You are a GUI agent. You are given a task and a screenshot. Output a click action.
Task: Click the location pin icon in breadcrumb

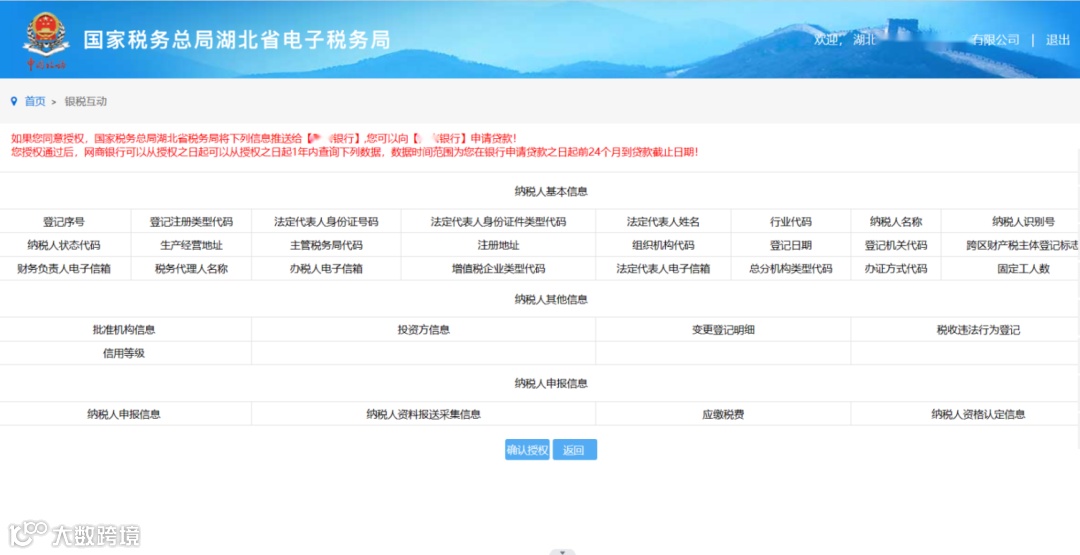coord(14,101)
